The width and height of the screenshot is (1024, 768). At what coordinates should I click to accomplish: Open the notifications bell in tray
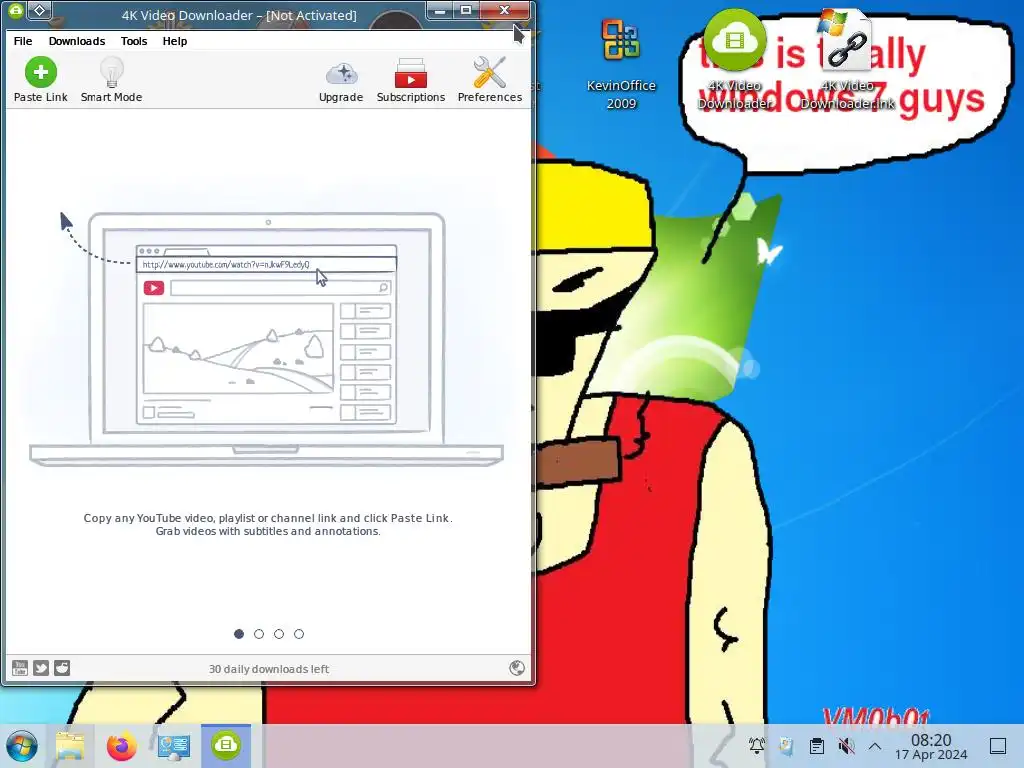coord(757,745)
